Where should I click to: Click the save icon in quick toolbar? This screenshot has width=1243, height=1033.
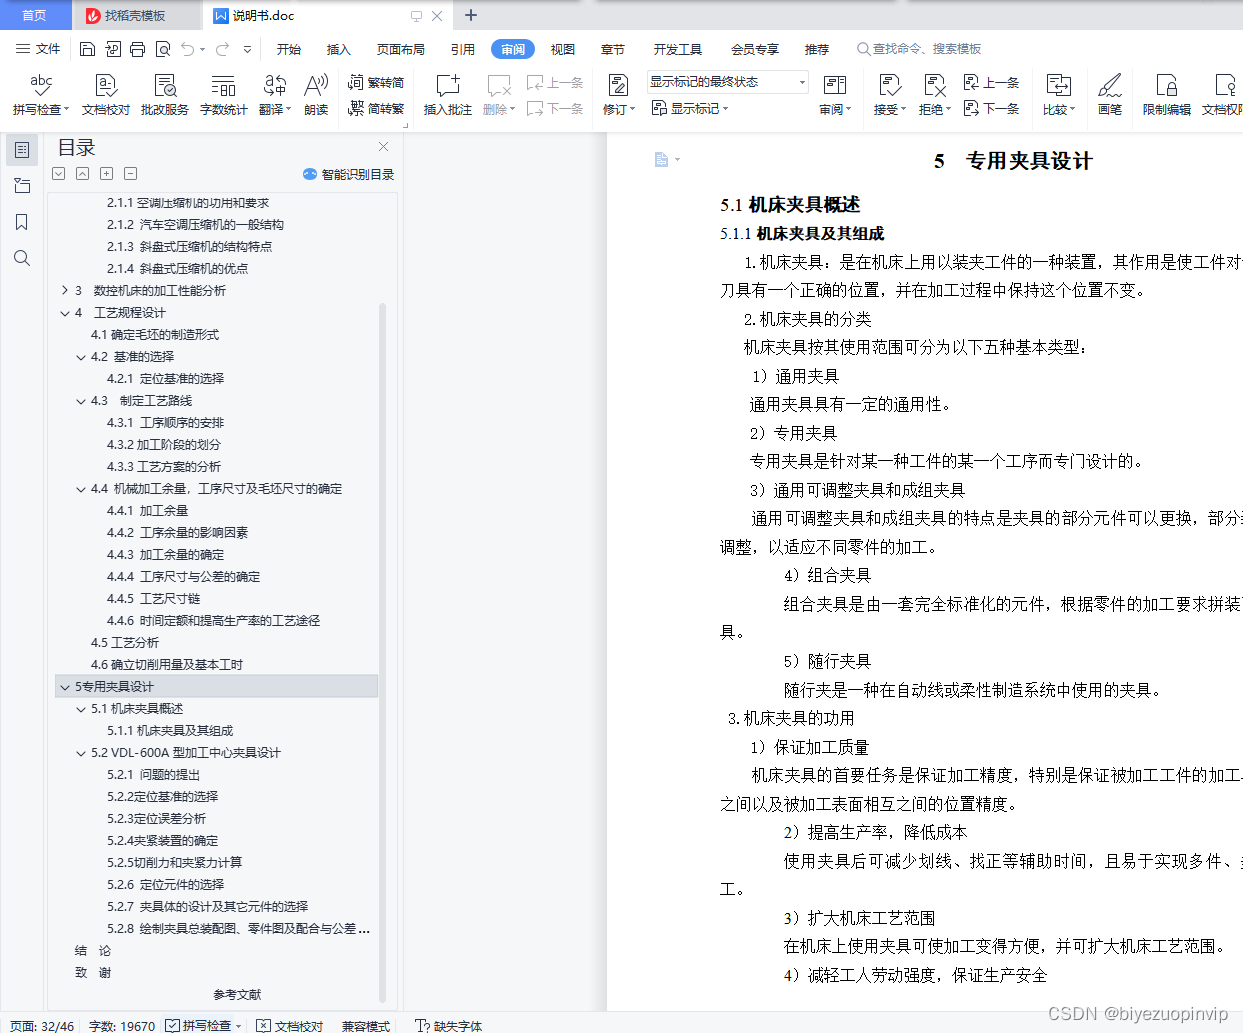click(x=87, y=49)
